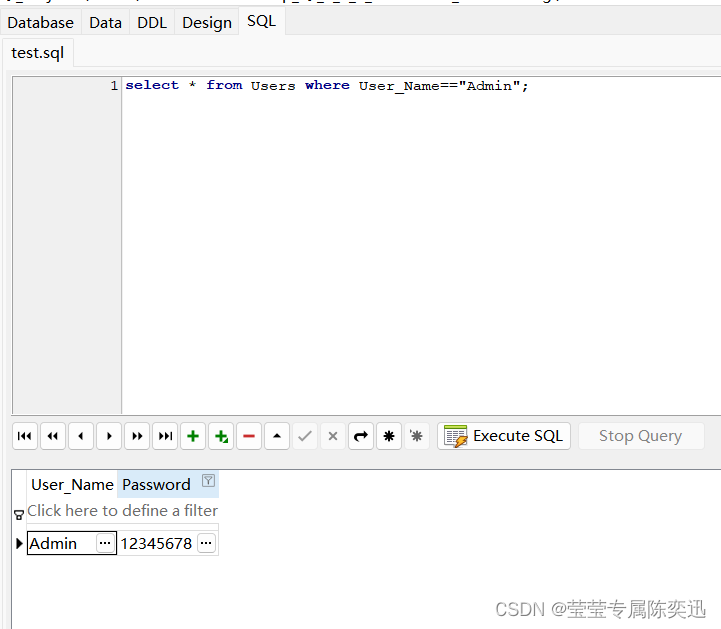
Task: Post edit checkmark button
Action: pyautogui.click(x=305, y=436)
